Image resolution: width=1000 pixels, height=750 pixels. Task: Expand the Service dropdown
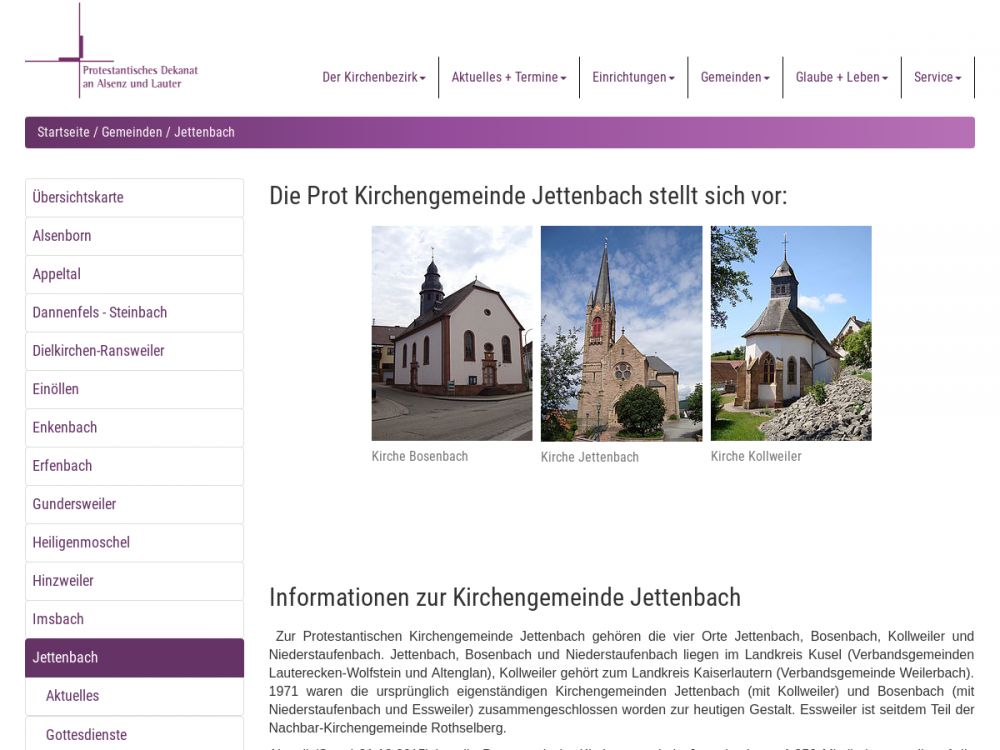pos(937,77)
